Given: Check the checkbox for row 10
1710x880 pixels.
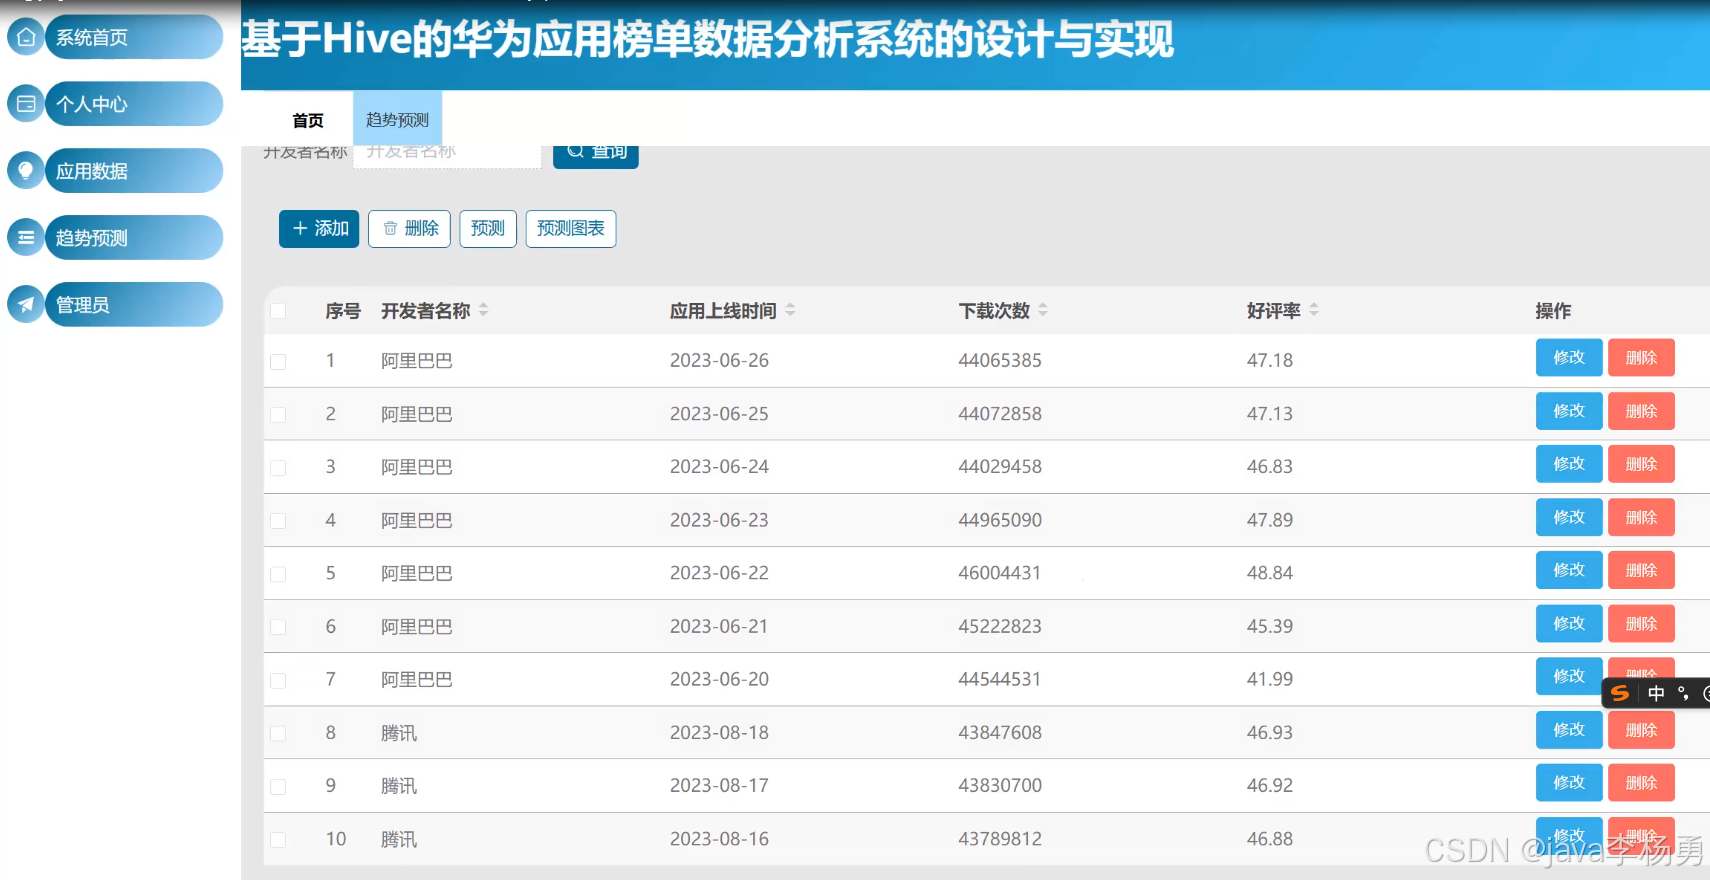Looking at the screenshot, I should point(278,840).
